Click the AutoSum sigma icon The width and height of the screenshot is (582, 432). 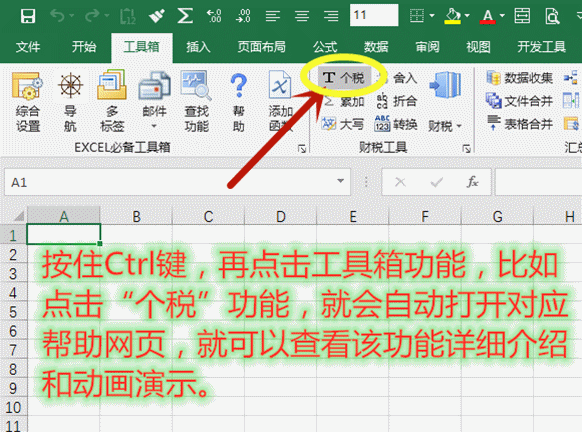185,16
